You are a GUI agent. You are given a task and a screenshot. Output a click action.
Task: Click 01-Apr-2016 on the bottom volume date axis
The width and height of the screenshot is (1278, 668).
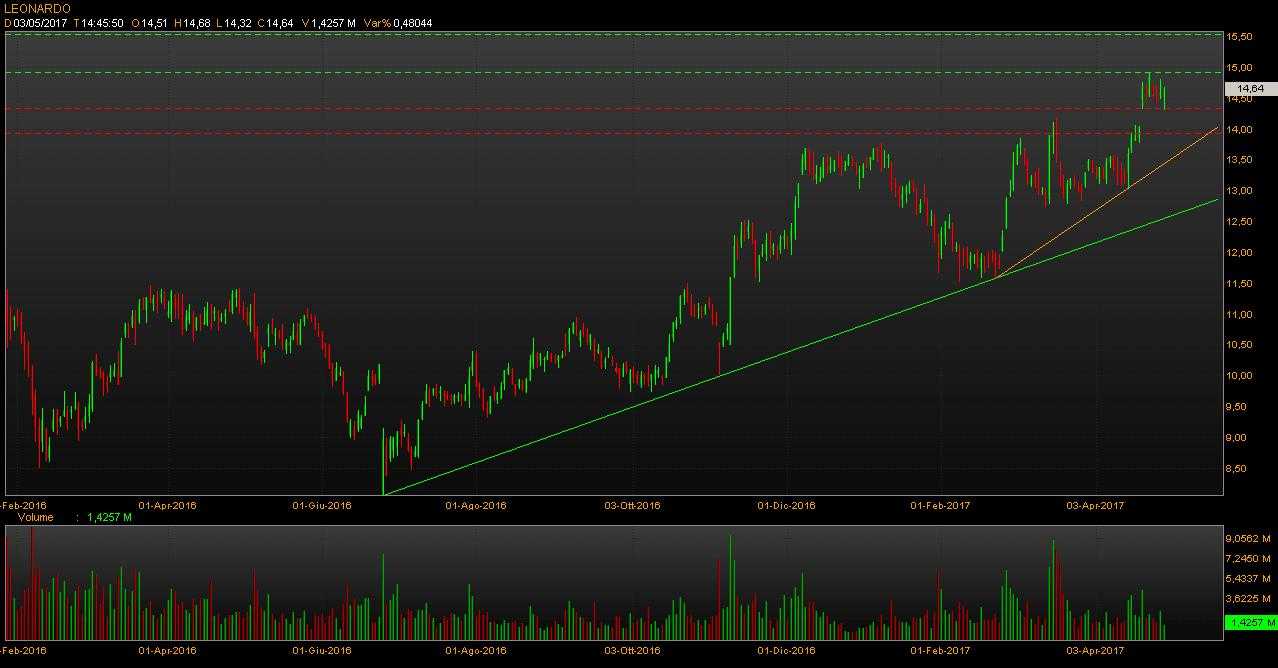pyautogui.click(x=168, y=650)
